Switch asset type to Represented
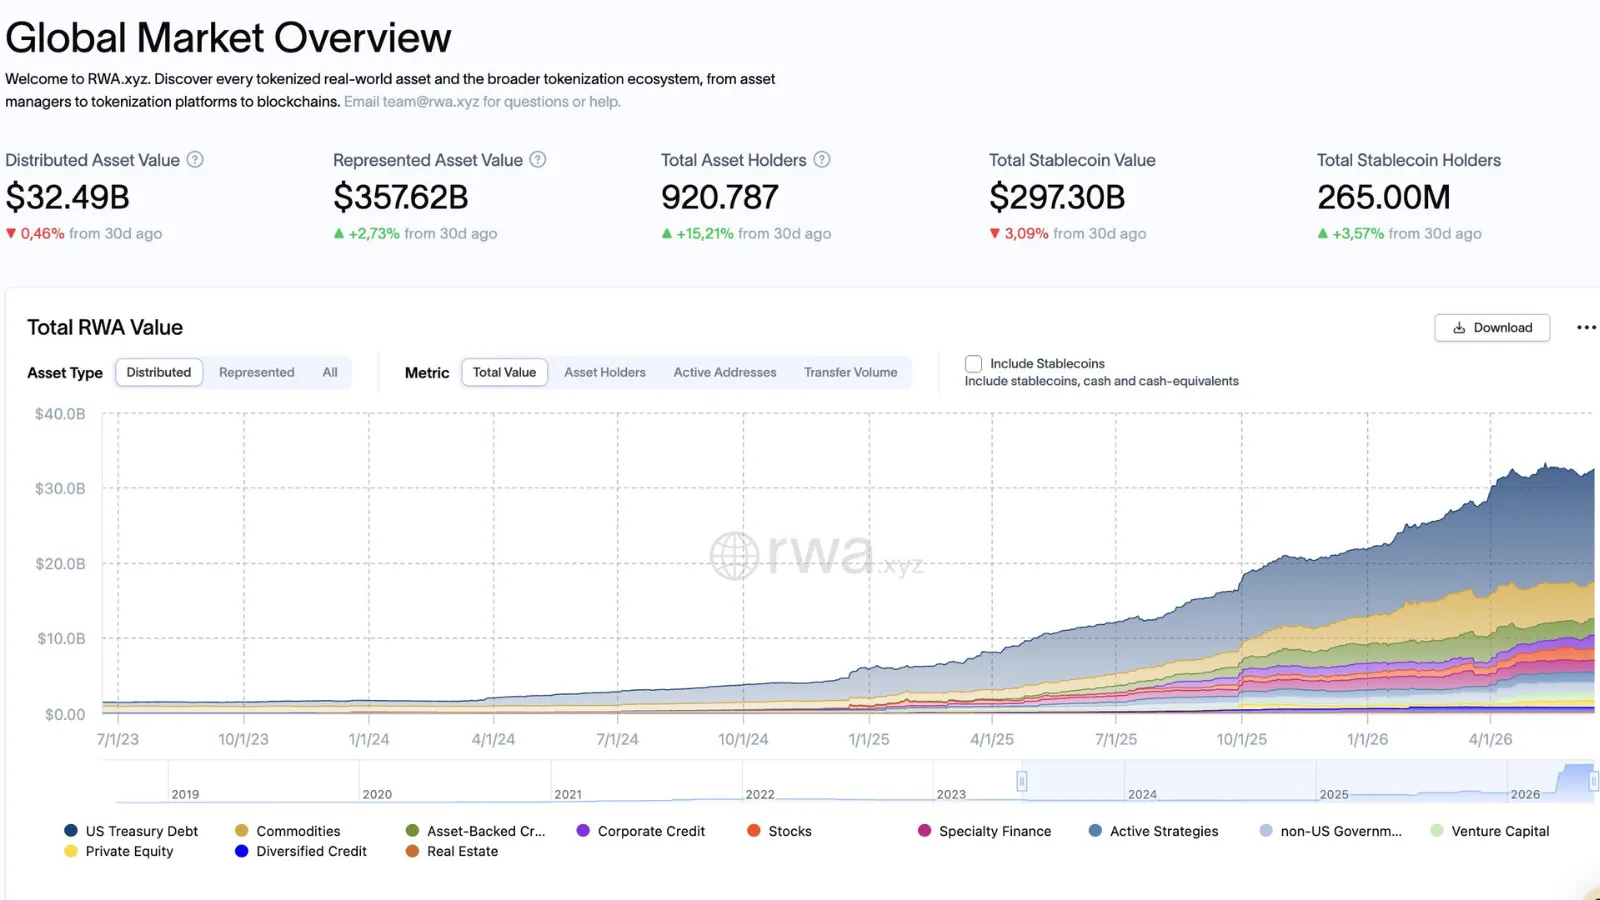This screenshot has width=1600, height=900. coord(257,372)
